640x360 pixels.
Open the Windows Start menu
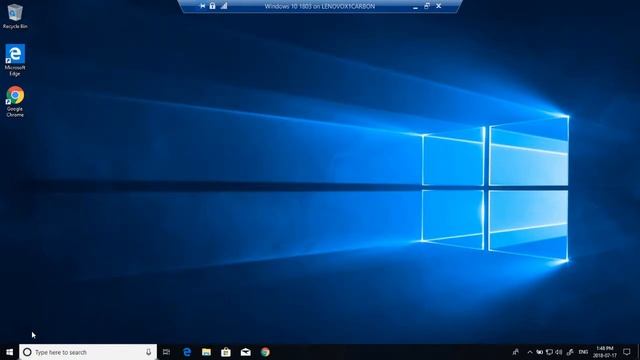point(9,352)
